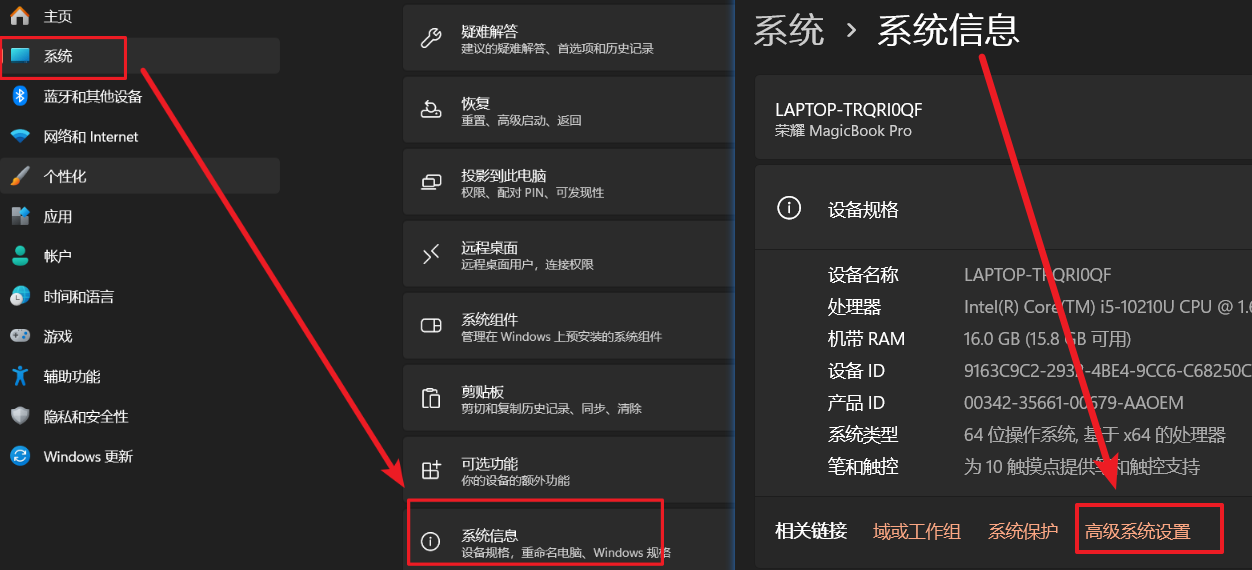Viewport: 1252px width, 570px height.
Task: Click the network Wi-Fi icon in sidebar
Action: click(x=20, y=136)
